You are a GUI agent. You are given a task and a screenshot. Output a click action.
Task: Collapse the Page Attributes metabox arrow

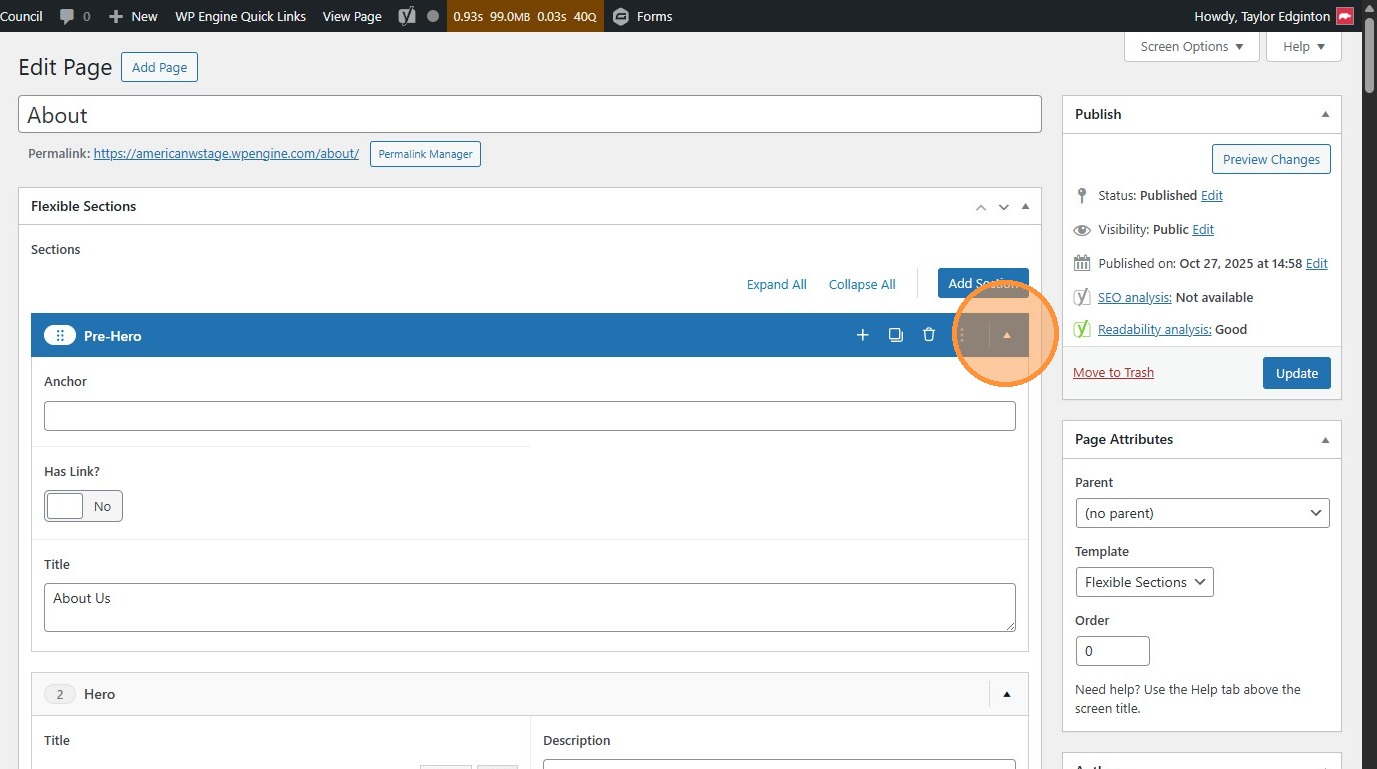[x=1325, y=439]
